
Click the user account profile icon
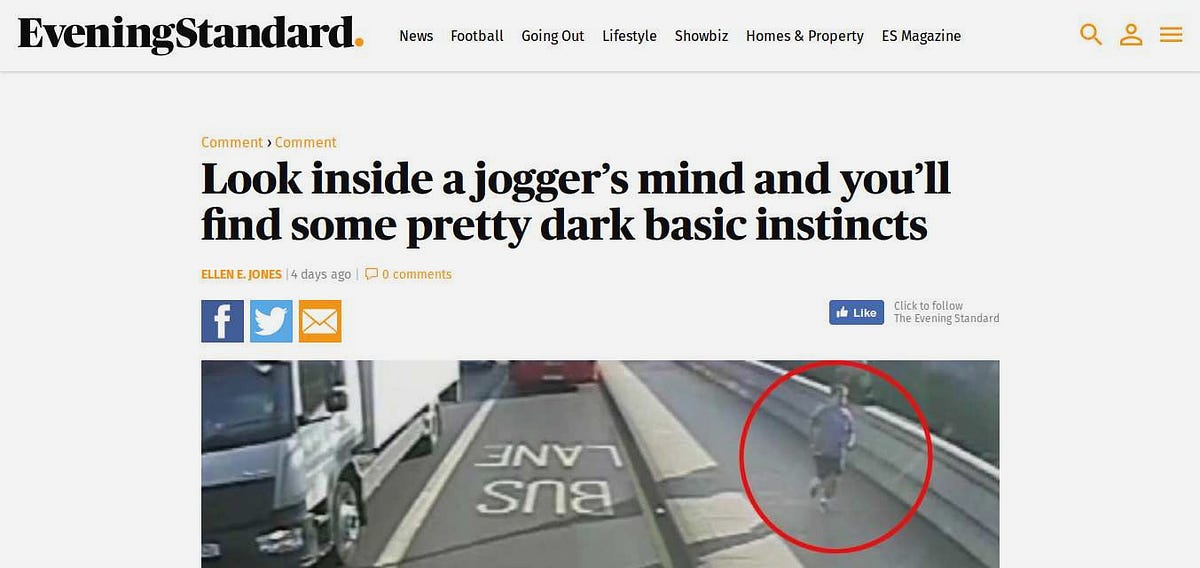1131,35
